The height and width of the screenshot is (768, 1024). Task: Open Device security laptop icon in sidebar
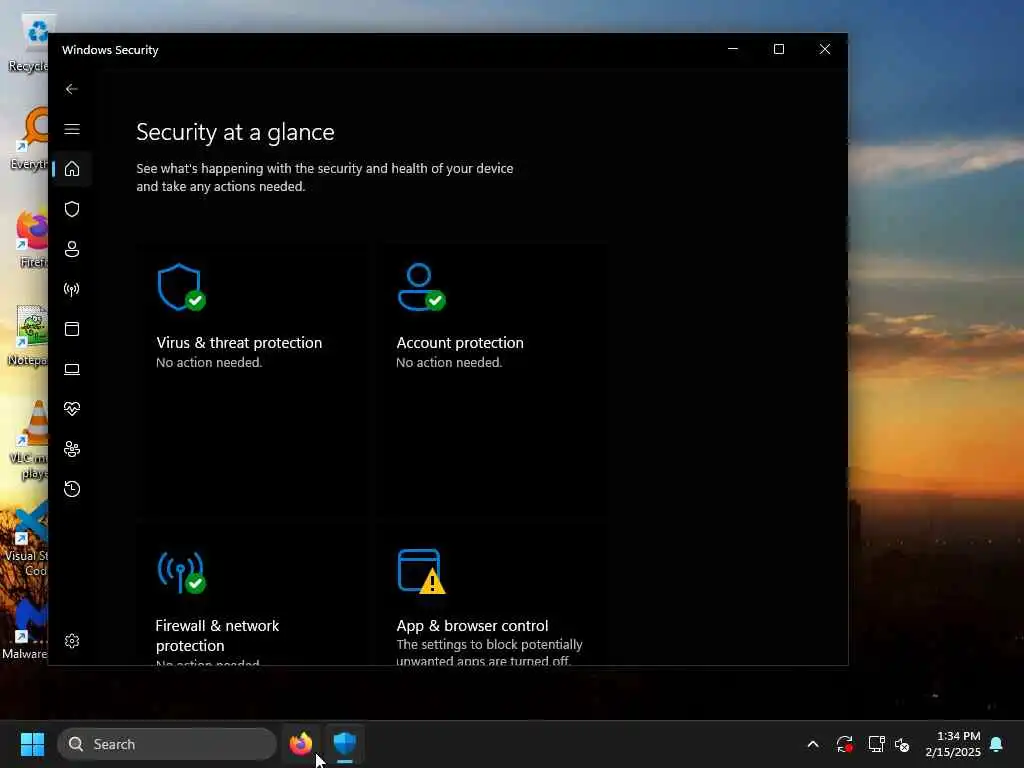[72, 369]
